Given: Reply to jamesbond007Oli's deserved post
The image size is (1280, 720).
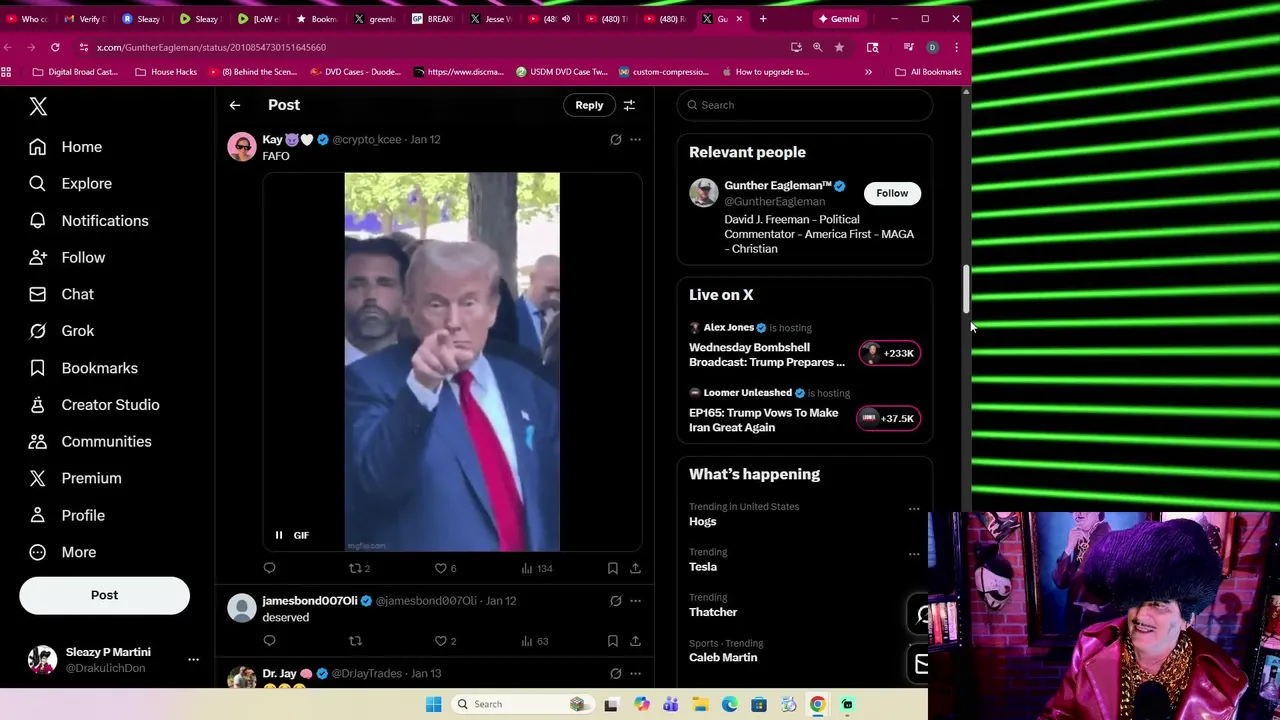Looking at the screenshot, I should [269, 641].
